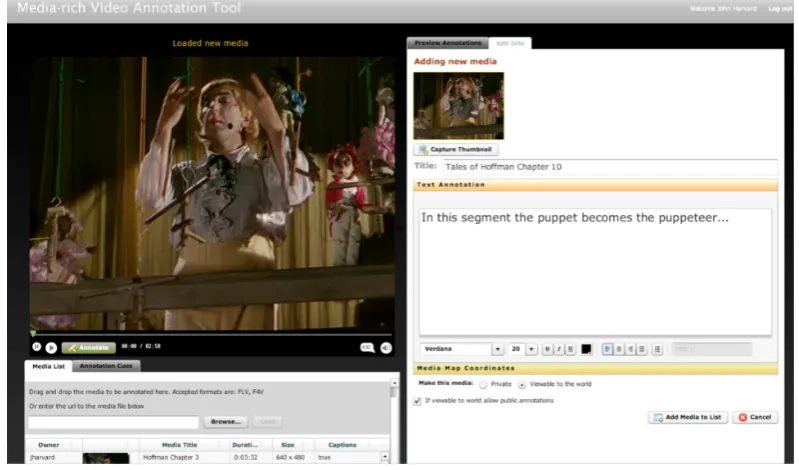Sort by Size column header
This screenshot has height=470, width=799.
point(288,445)
